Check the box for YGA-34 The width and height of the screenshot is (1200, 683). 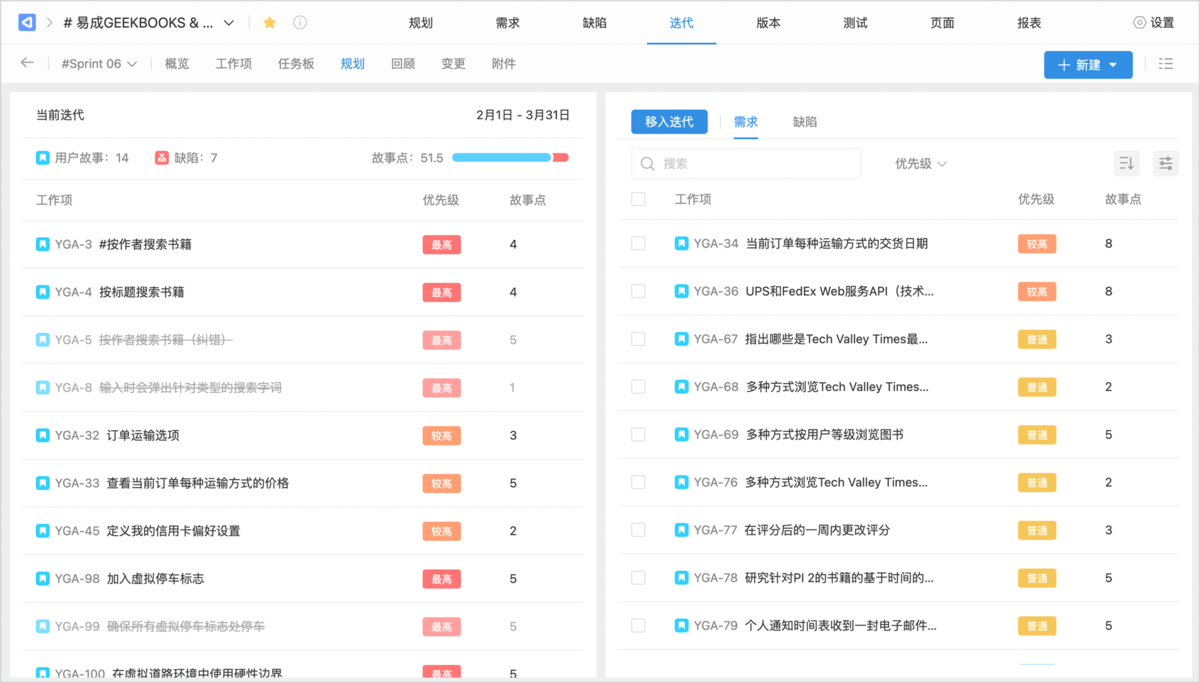point(638,243)
